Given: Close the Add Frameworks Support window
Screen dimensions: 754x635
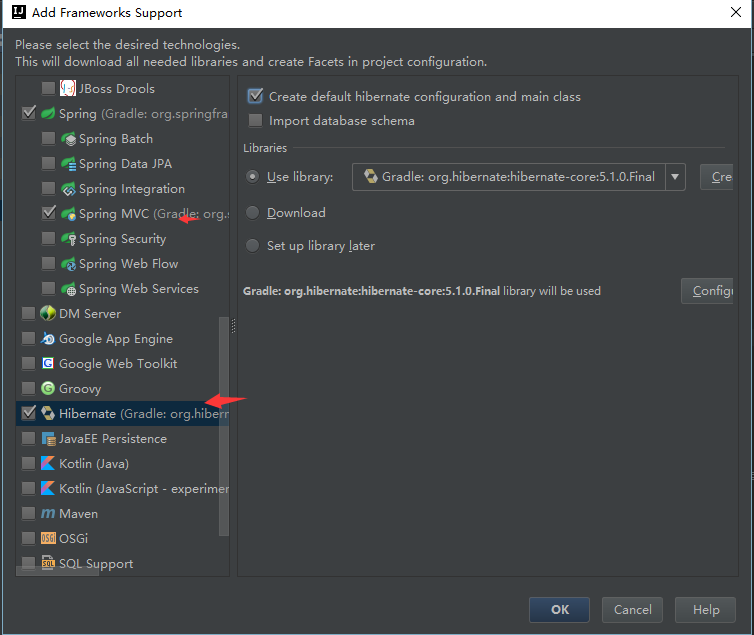Looking at the screenshot, I should pyautogui.click(x=736, y=12).
